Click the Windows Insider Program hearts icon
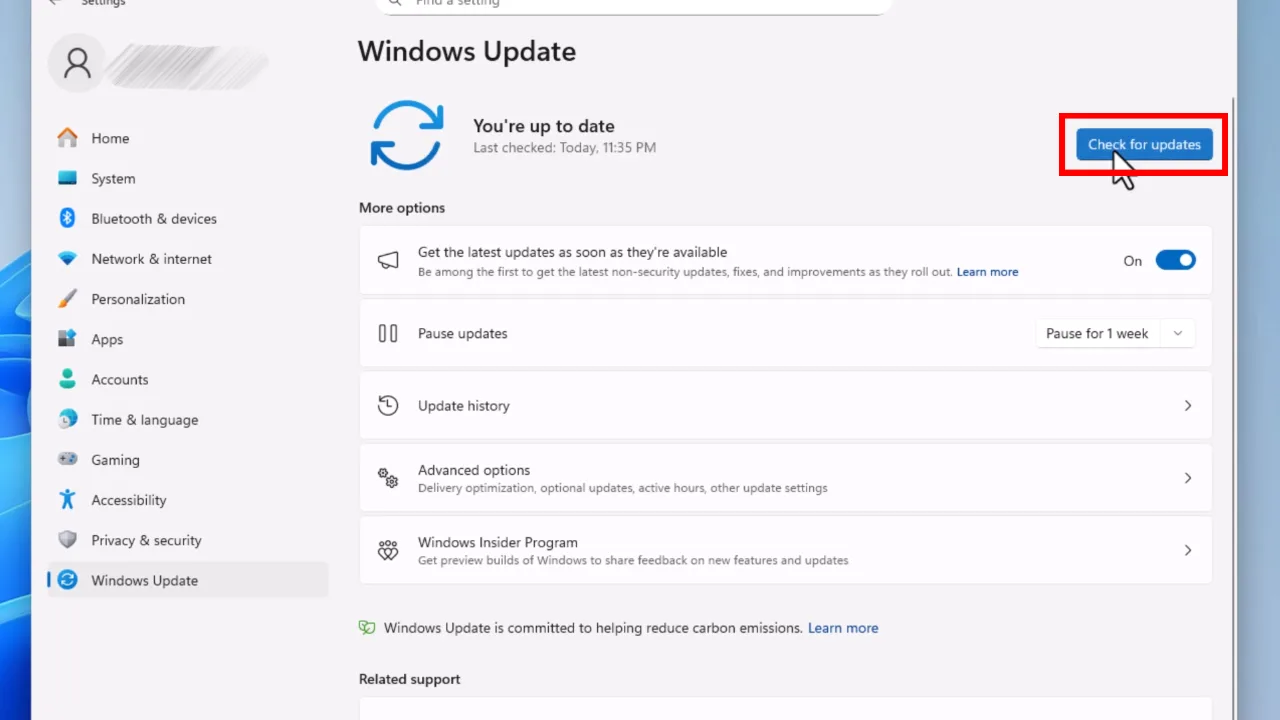Image resolution: width=1280 pixels, height=720 pixels. (x=388, y=550)
